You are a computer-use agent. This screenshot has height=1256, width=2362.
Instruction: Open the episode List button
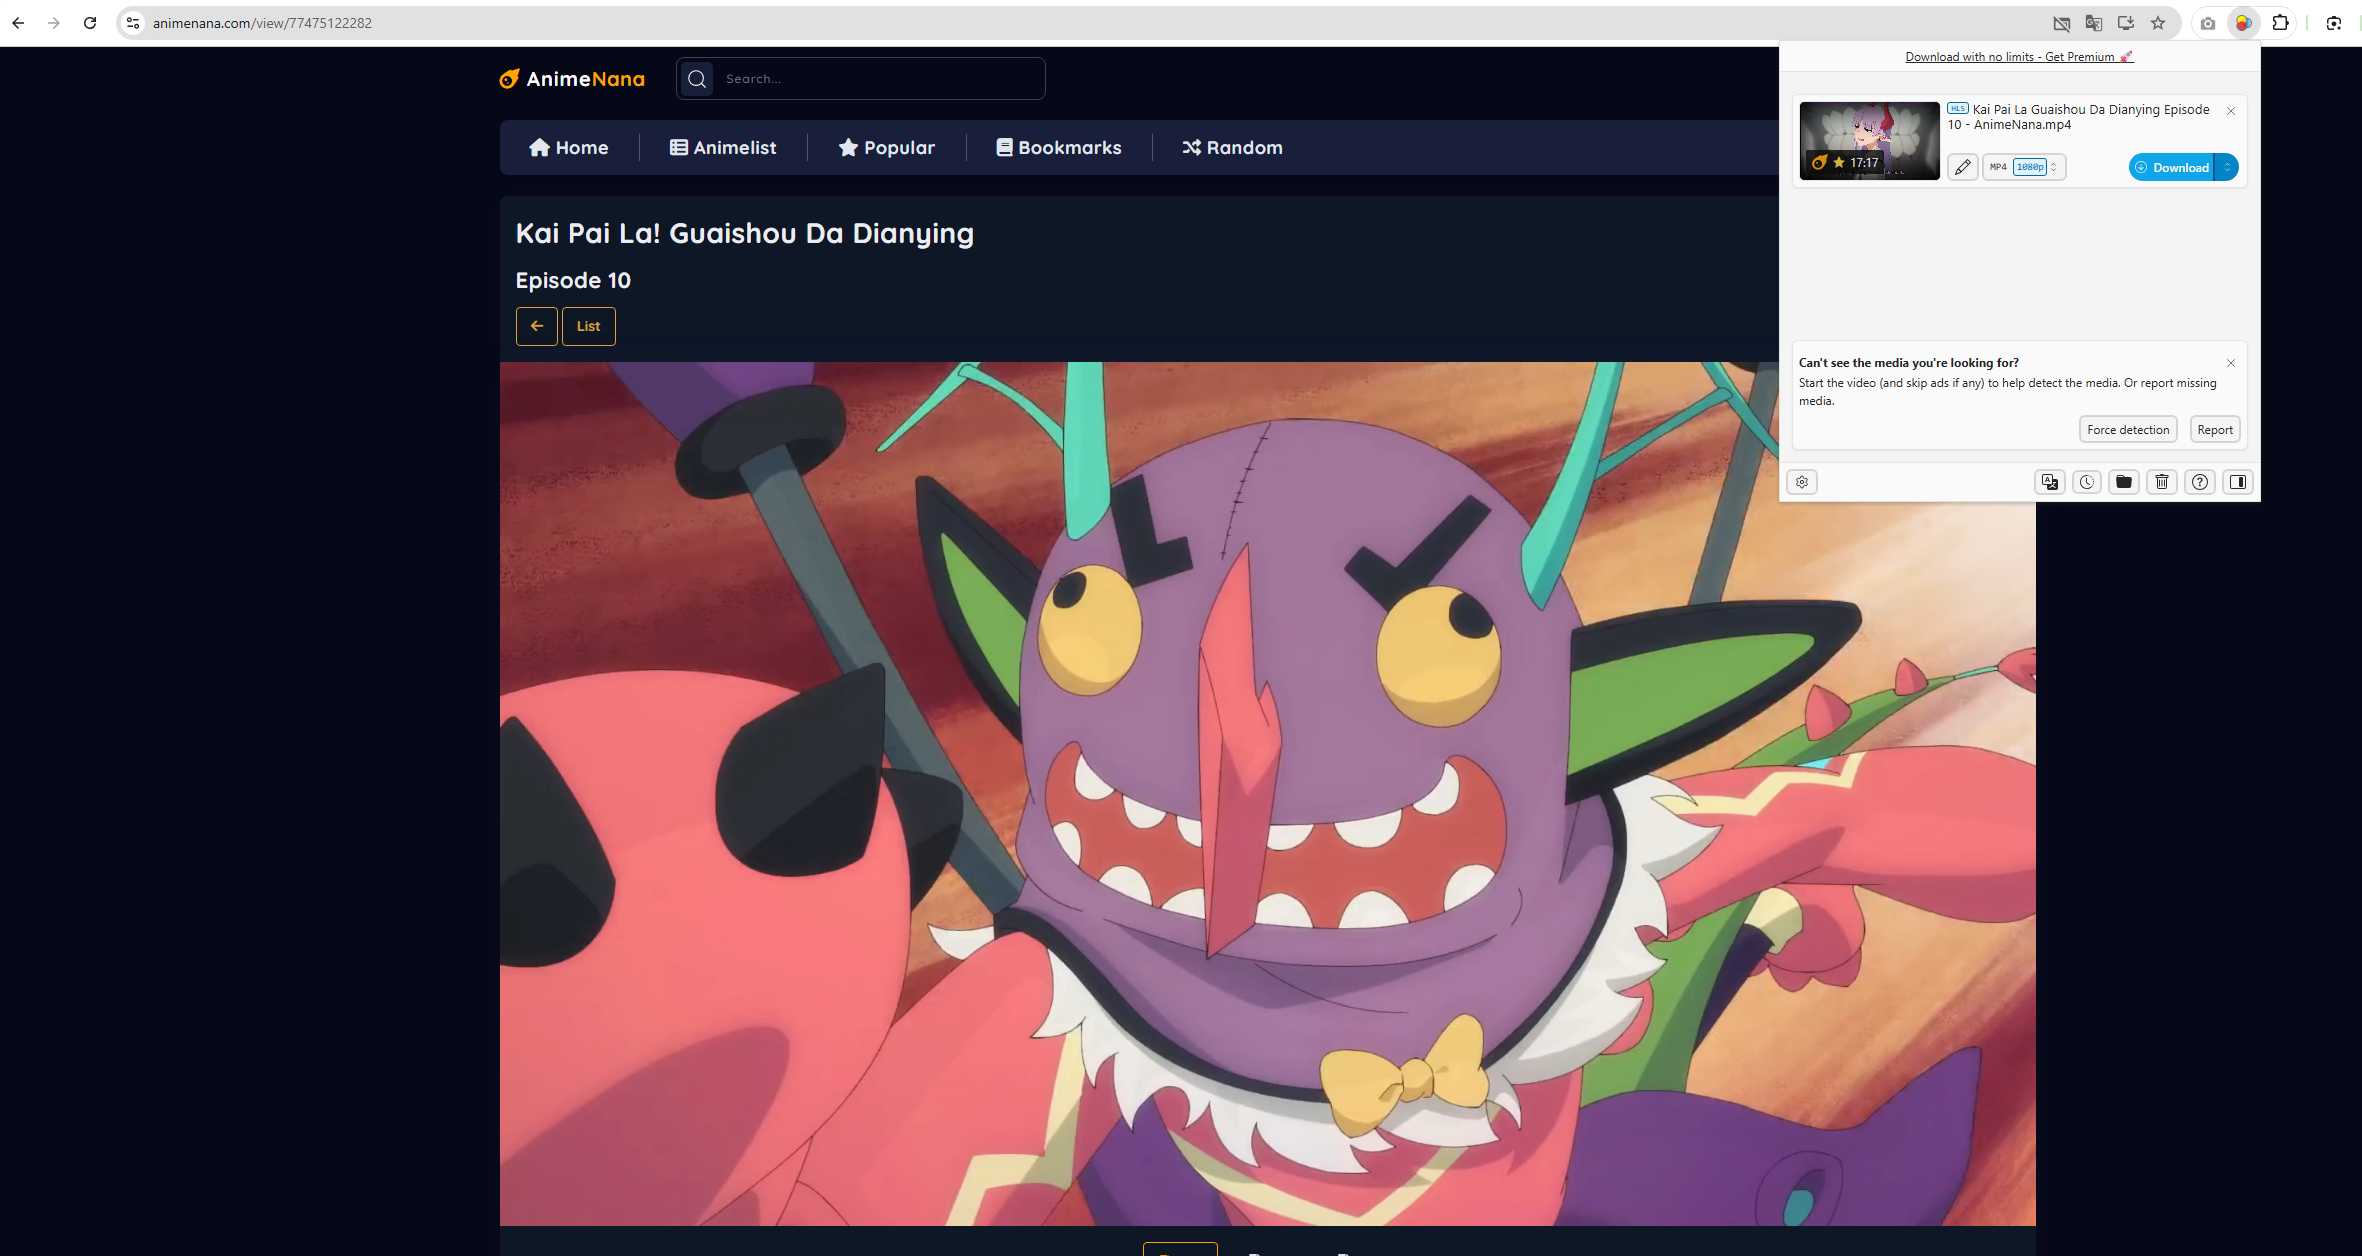pos(589,326)
